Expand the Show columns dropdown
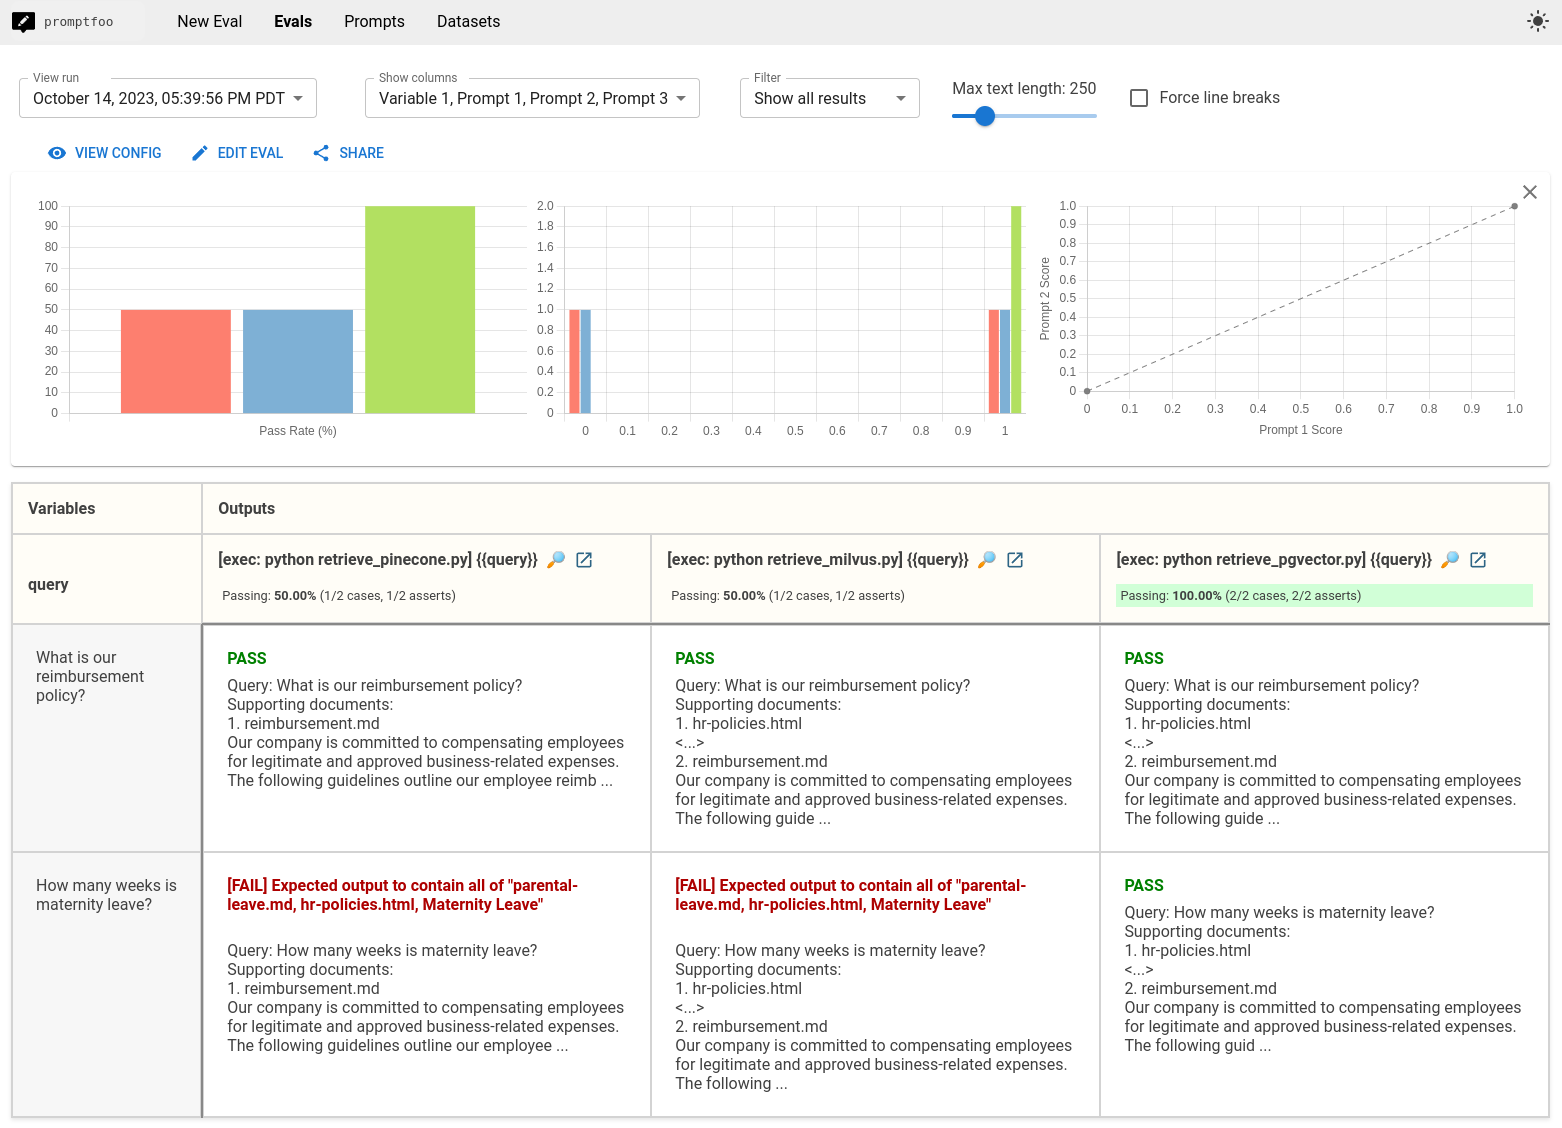The image size is (1562, 1128). pyautogui.click(x=532, y=98)
